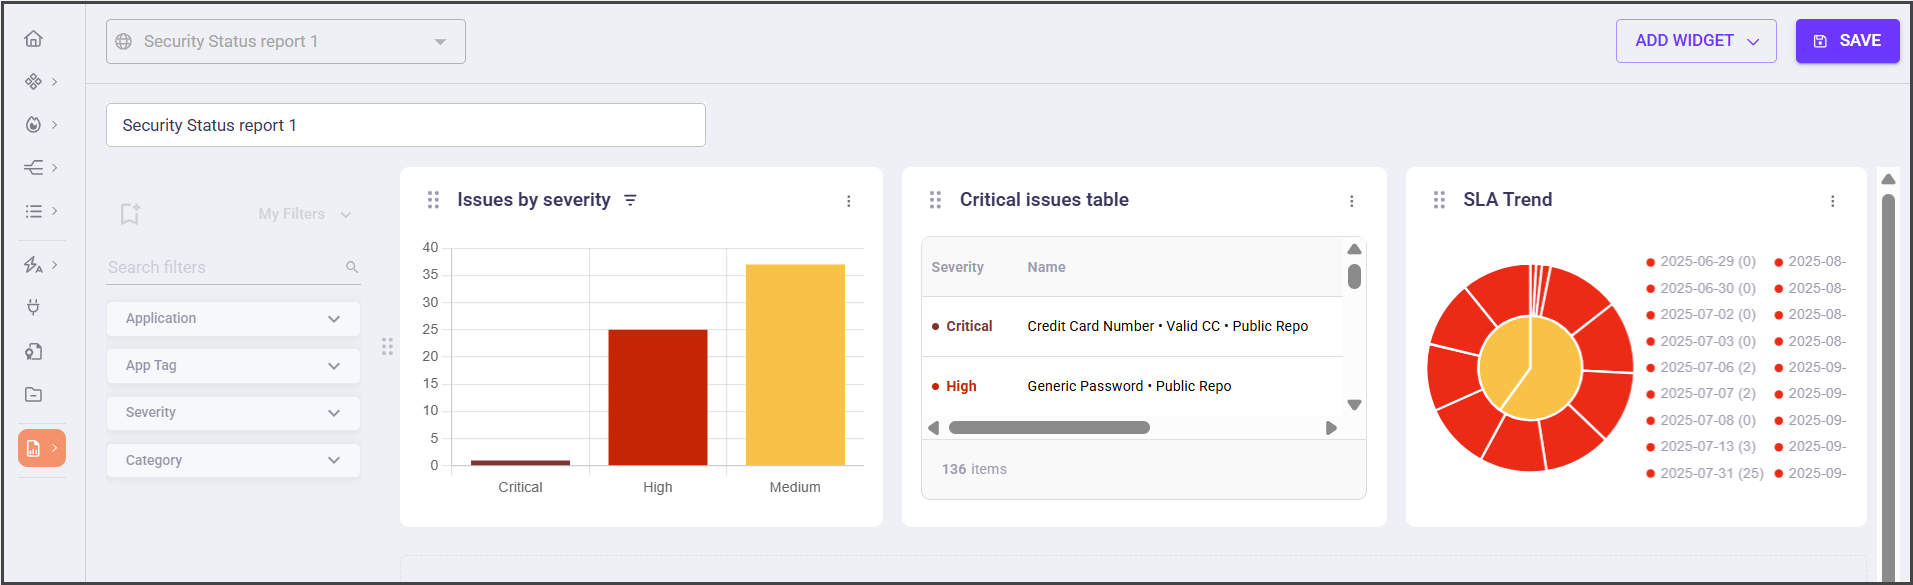Click the Search filters input field
This screenshot has height=585, width=1913.
[x=225, y=267]
